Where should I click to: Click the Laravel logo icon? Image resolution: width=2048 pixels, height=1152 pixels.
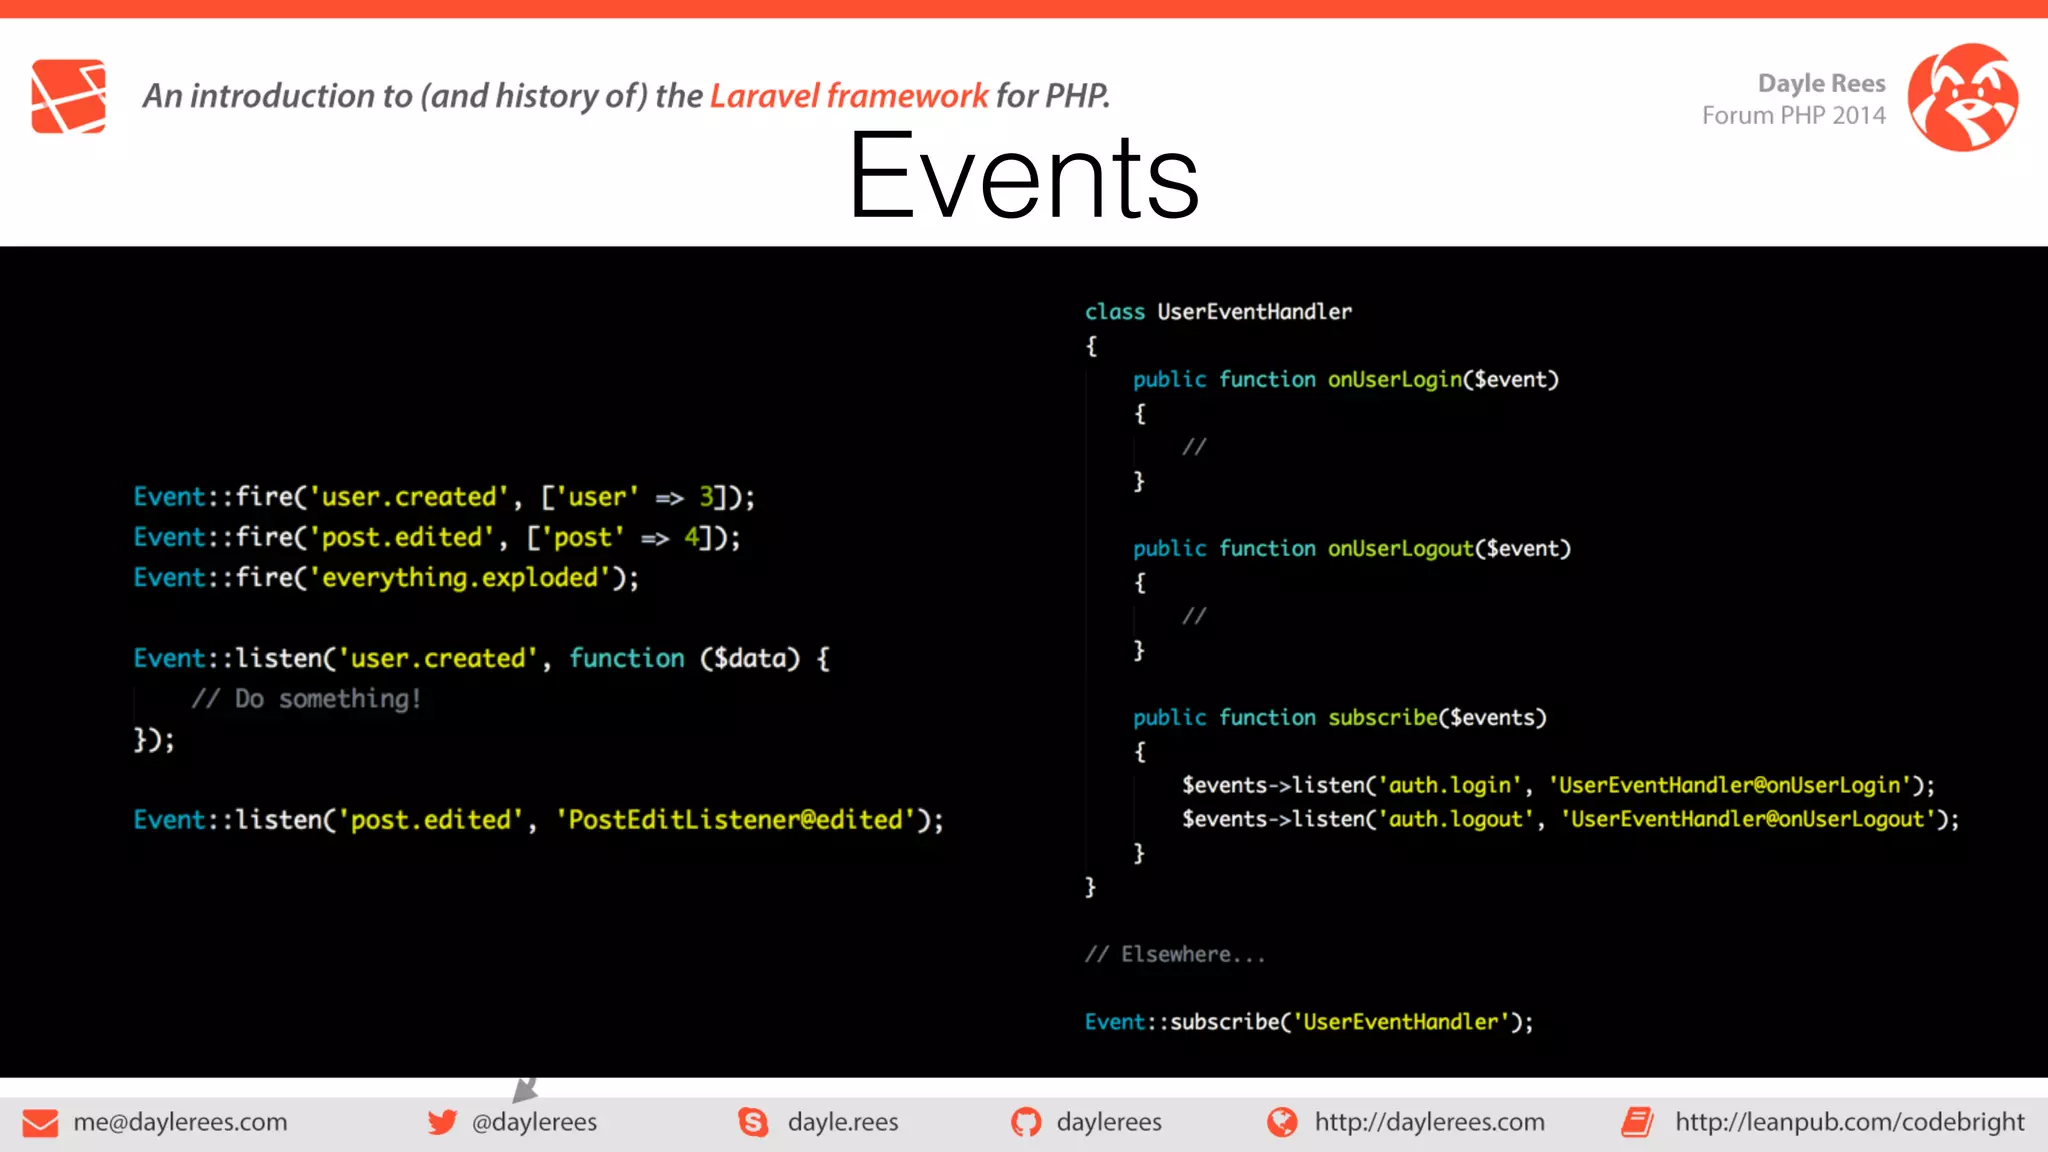click(x=68, y=96)
